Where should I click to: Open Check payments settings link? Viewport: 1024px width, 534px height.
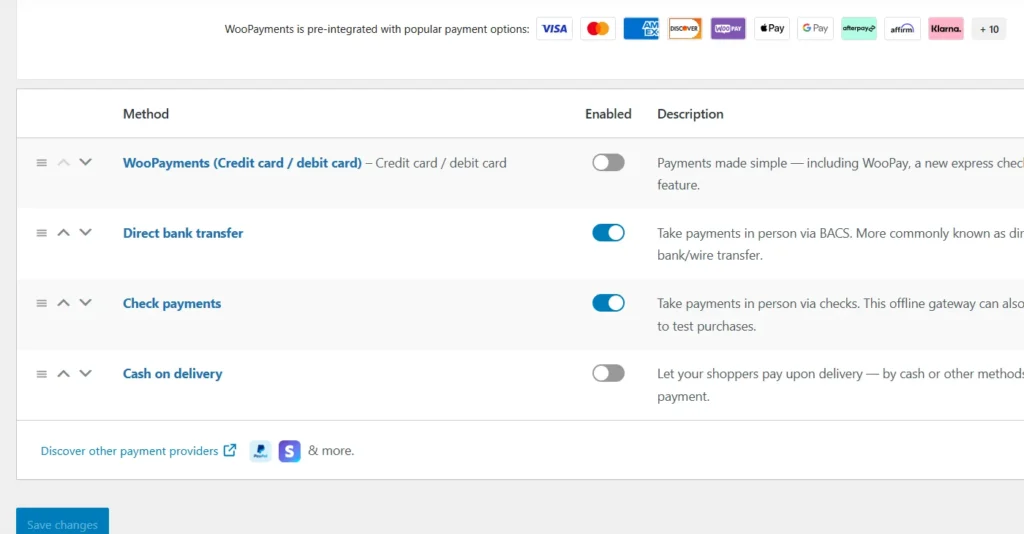coord(172,304)
